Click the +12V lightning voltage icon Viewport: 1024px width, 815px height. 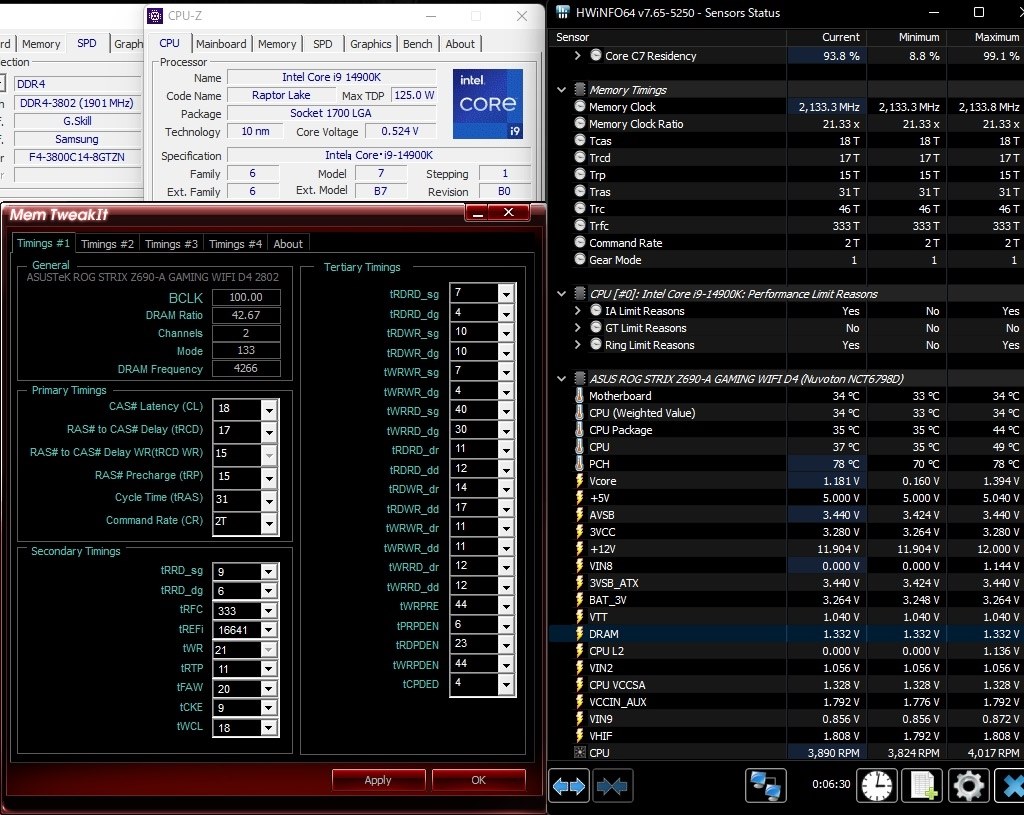(x=579, y=549)
